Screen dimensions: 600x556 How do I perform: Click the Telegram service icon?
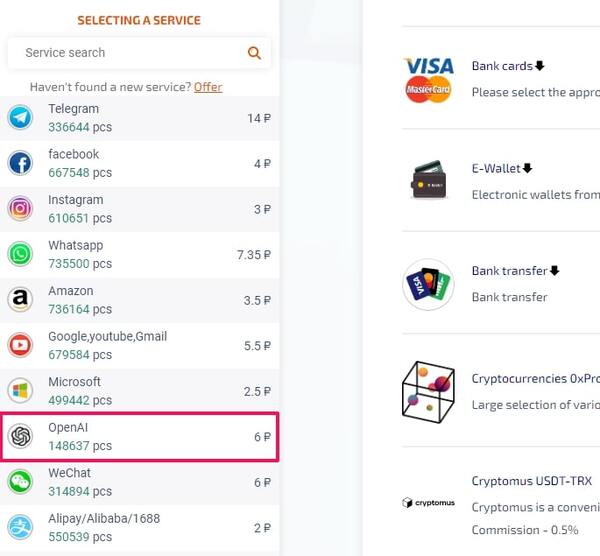20,117
